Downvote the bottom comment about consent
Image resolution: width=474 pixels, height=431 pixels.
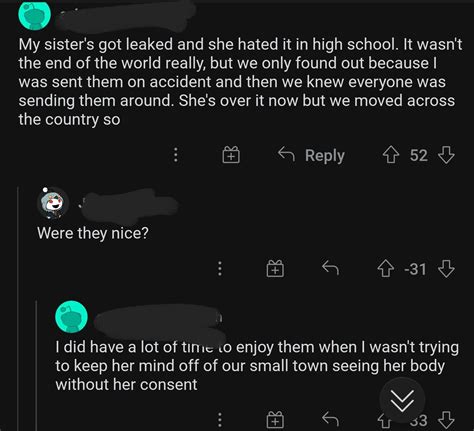pyautogui.click(x=446, y=420)
